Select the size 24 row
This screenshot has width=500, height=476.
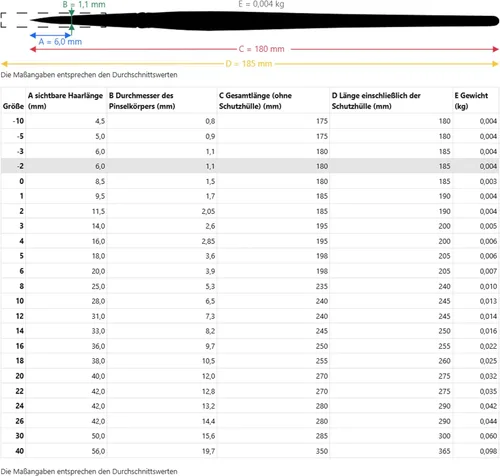pyautogui.click(x=250, y=406)
